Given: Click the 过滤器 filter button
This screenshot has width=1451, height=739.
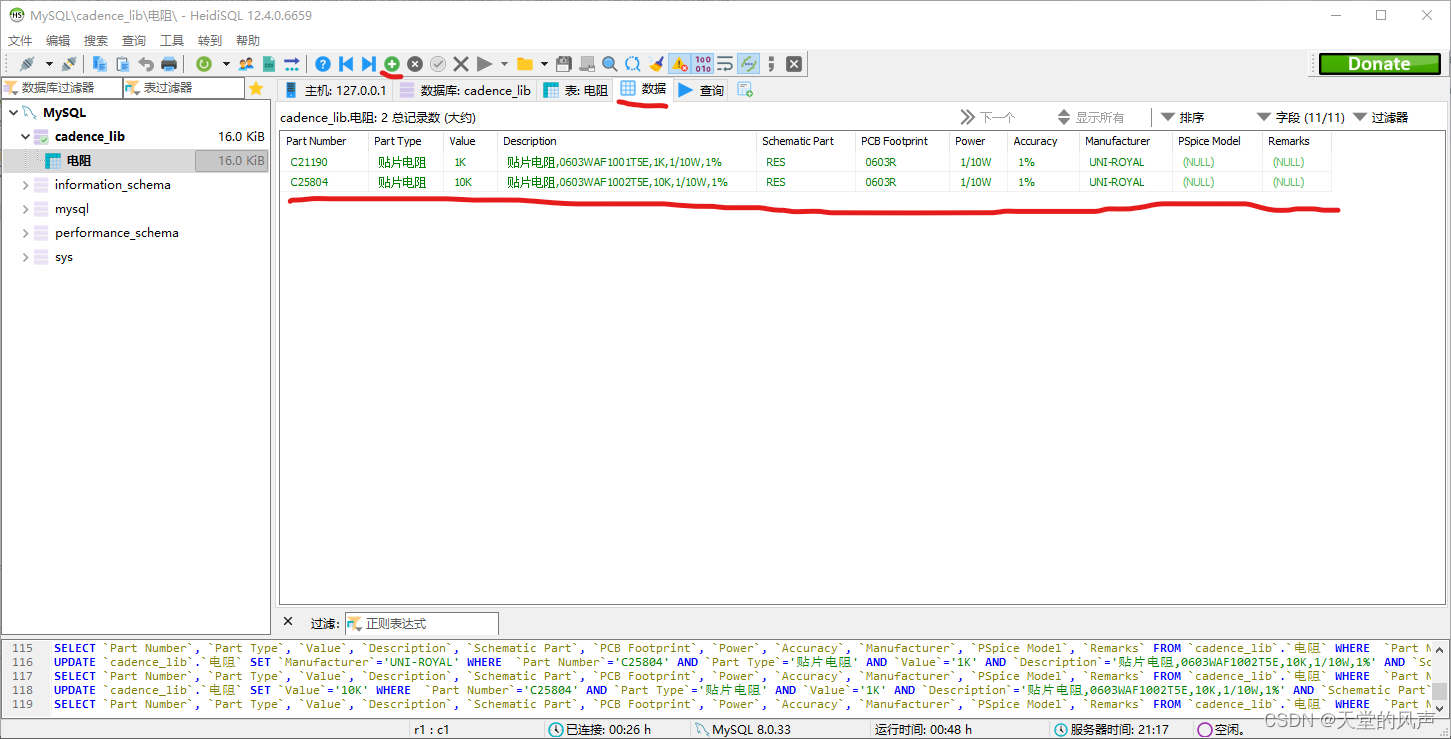Looking at the screenshot, I should [1380, 117].
